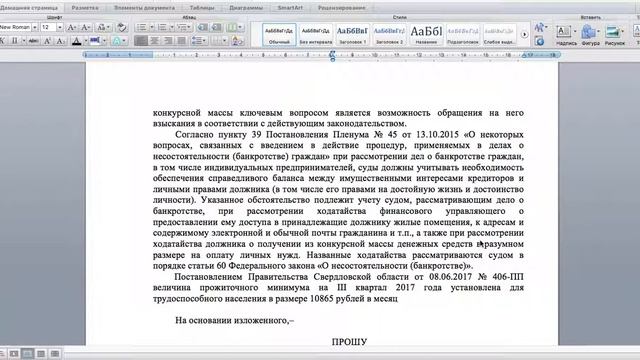Align text right
The height and width of the screenshot is (360, 640).
[168, 41]
